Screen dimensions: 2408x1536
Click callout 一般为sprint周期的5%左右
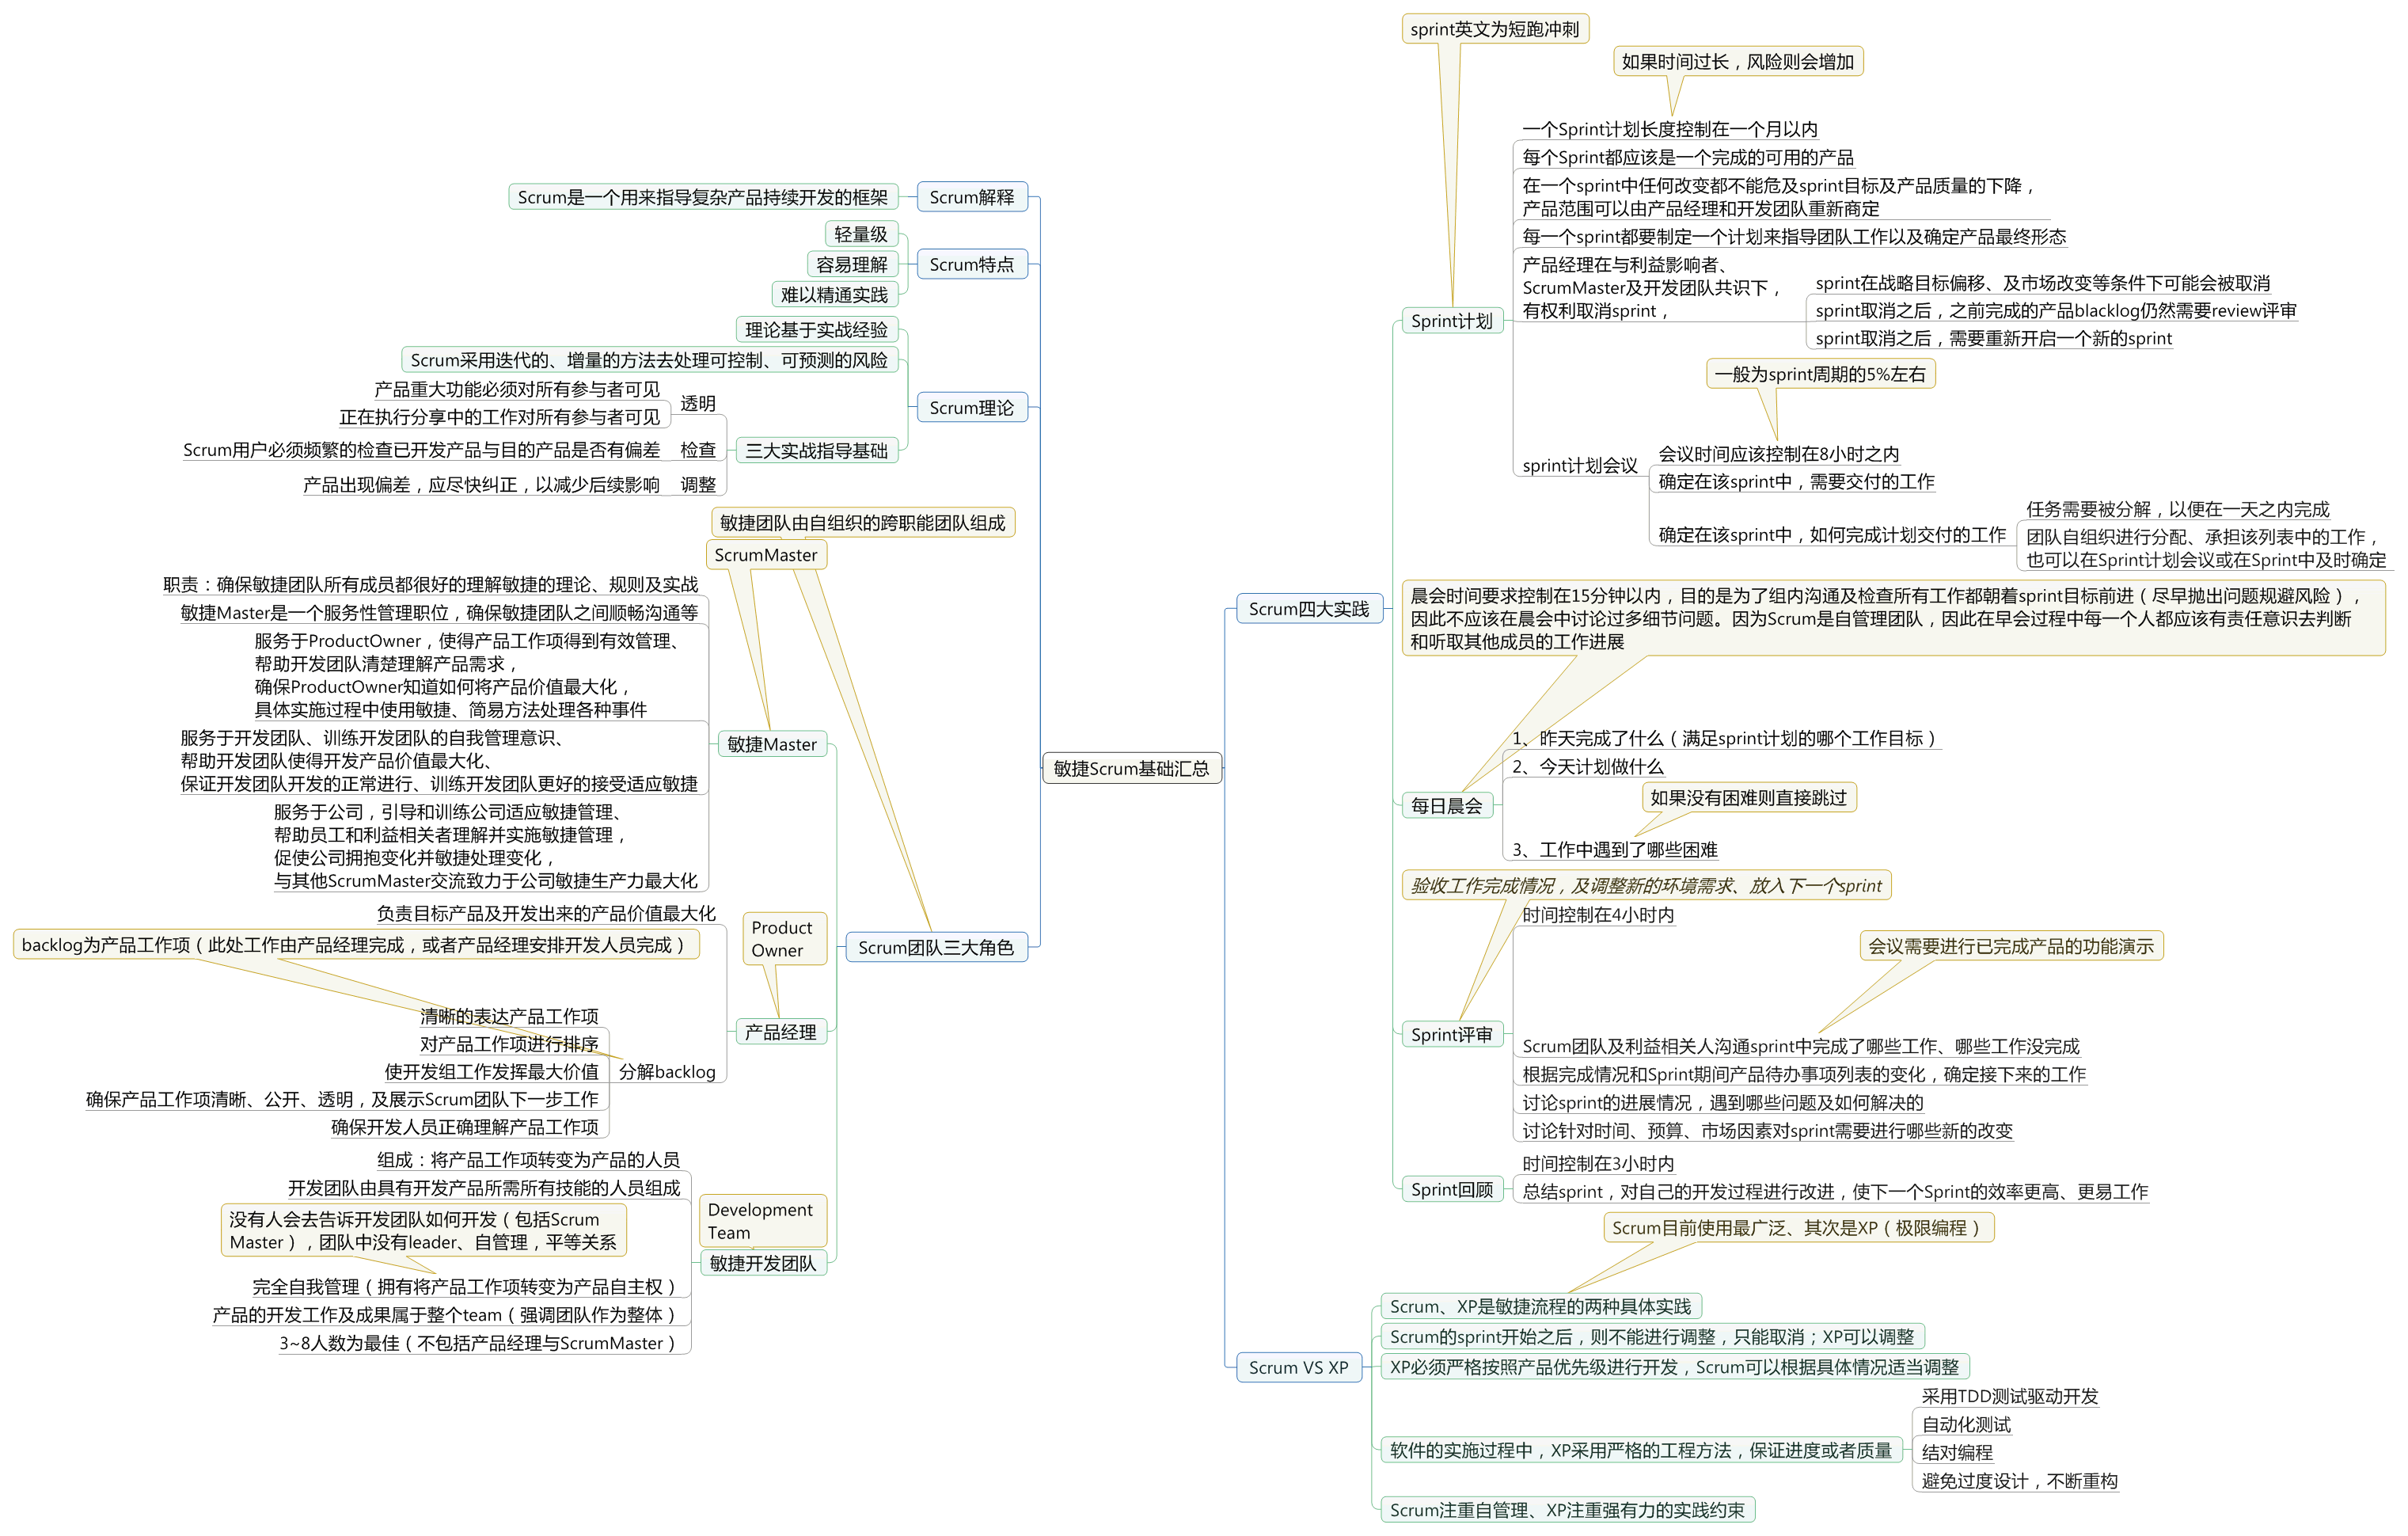[x=1820, y=374]
